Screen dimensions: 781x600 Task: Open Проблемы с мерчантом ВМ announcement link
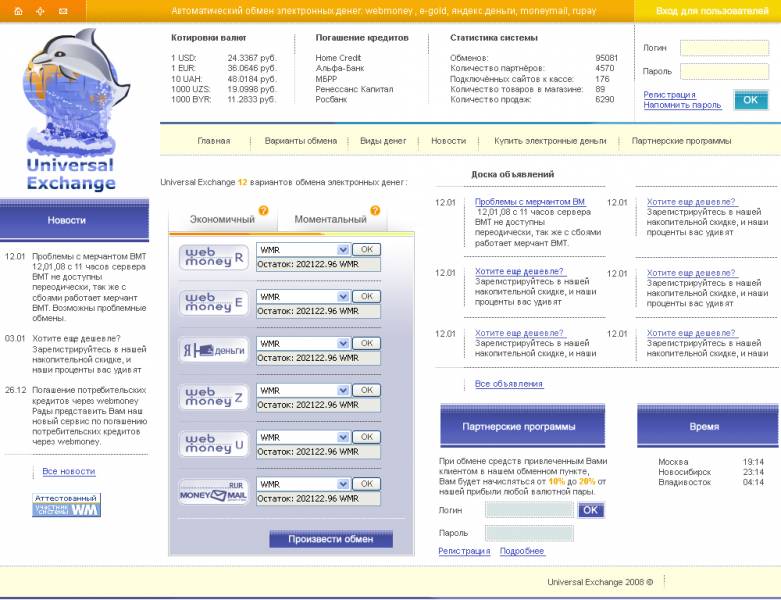[529, 202]
